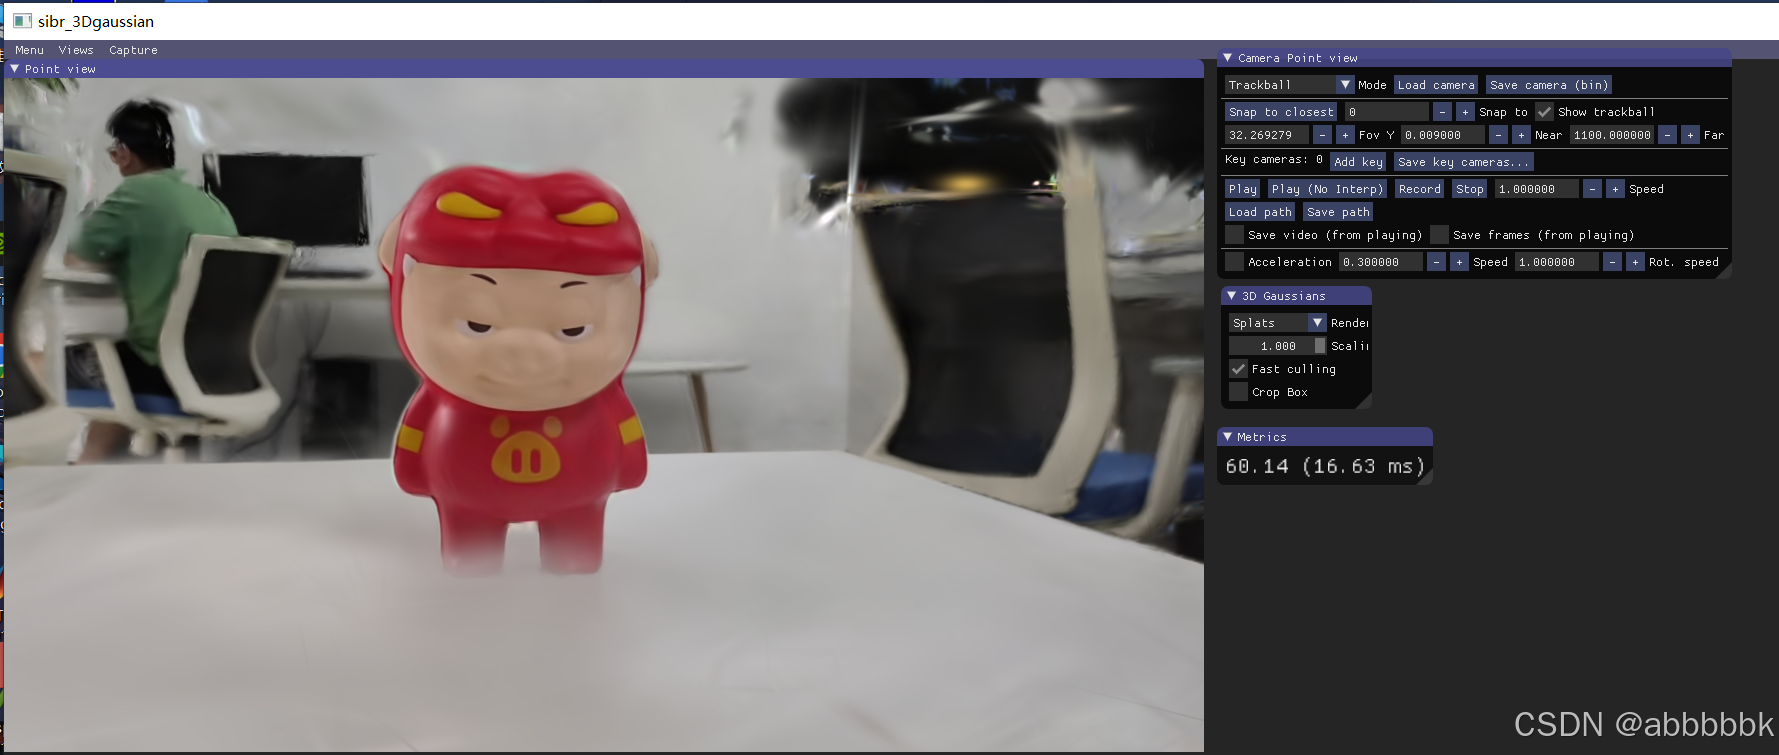Collapse the Camera Point view panel
This screenshot has height=755, width=1779.
[x=1228, y=58]
